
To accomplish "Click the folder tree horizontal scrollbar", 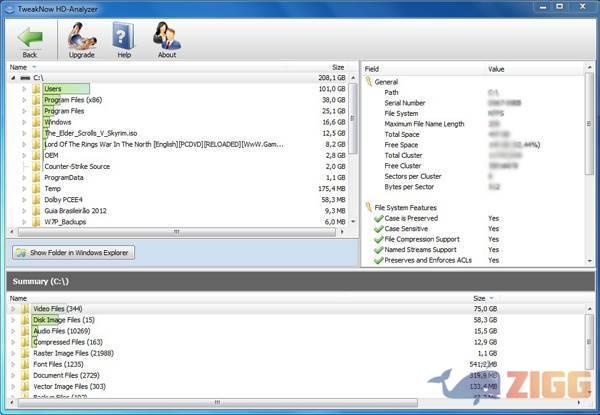I will pyautogui.click(x=176, y=232).
